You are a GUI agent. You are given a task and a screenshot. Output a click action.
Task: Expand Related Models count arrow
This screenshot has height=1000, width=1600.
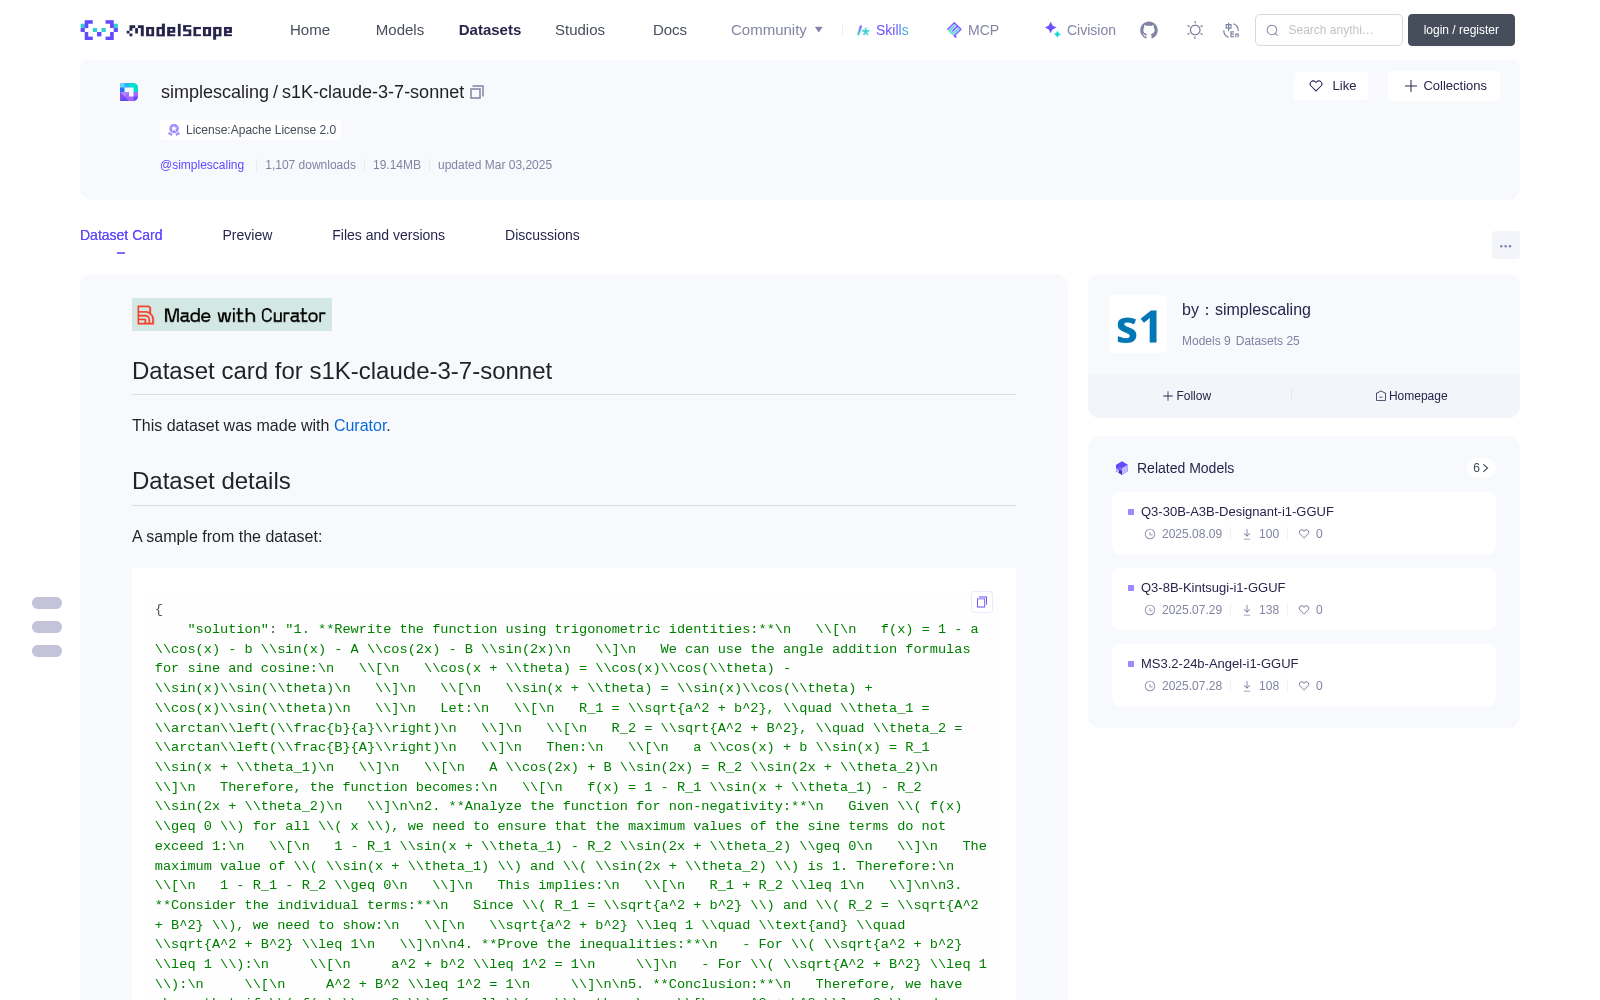[x=1481, y=468]
